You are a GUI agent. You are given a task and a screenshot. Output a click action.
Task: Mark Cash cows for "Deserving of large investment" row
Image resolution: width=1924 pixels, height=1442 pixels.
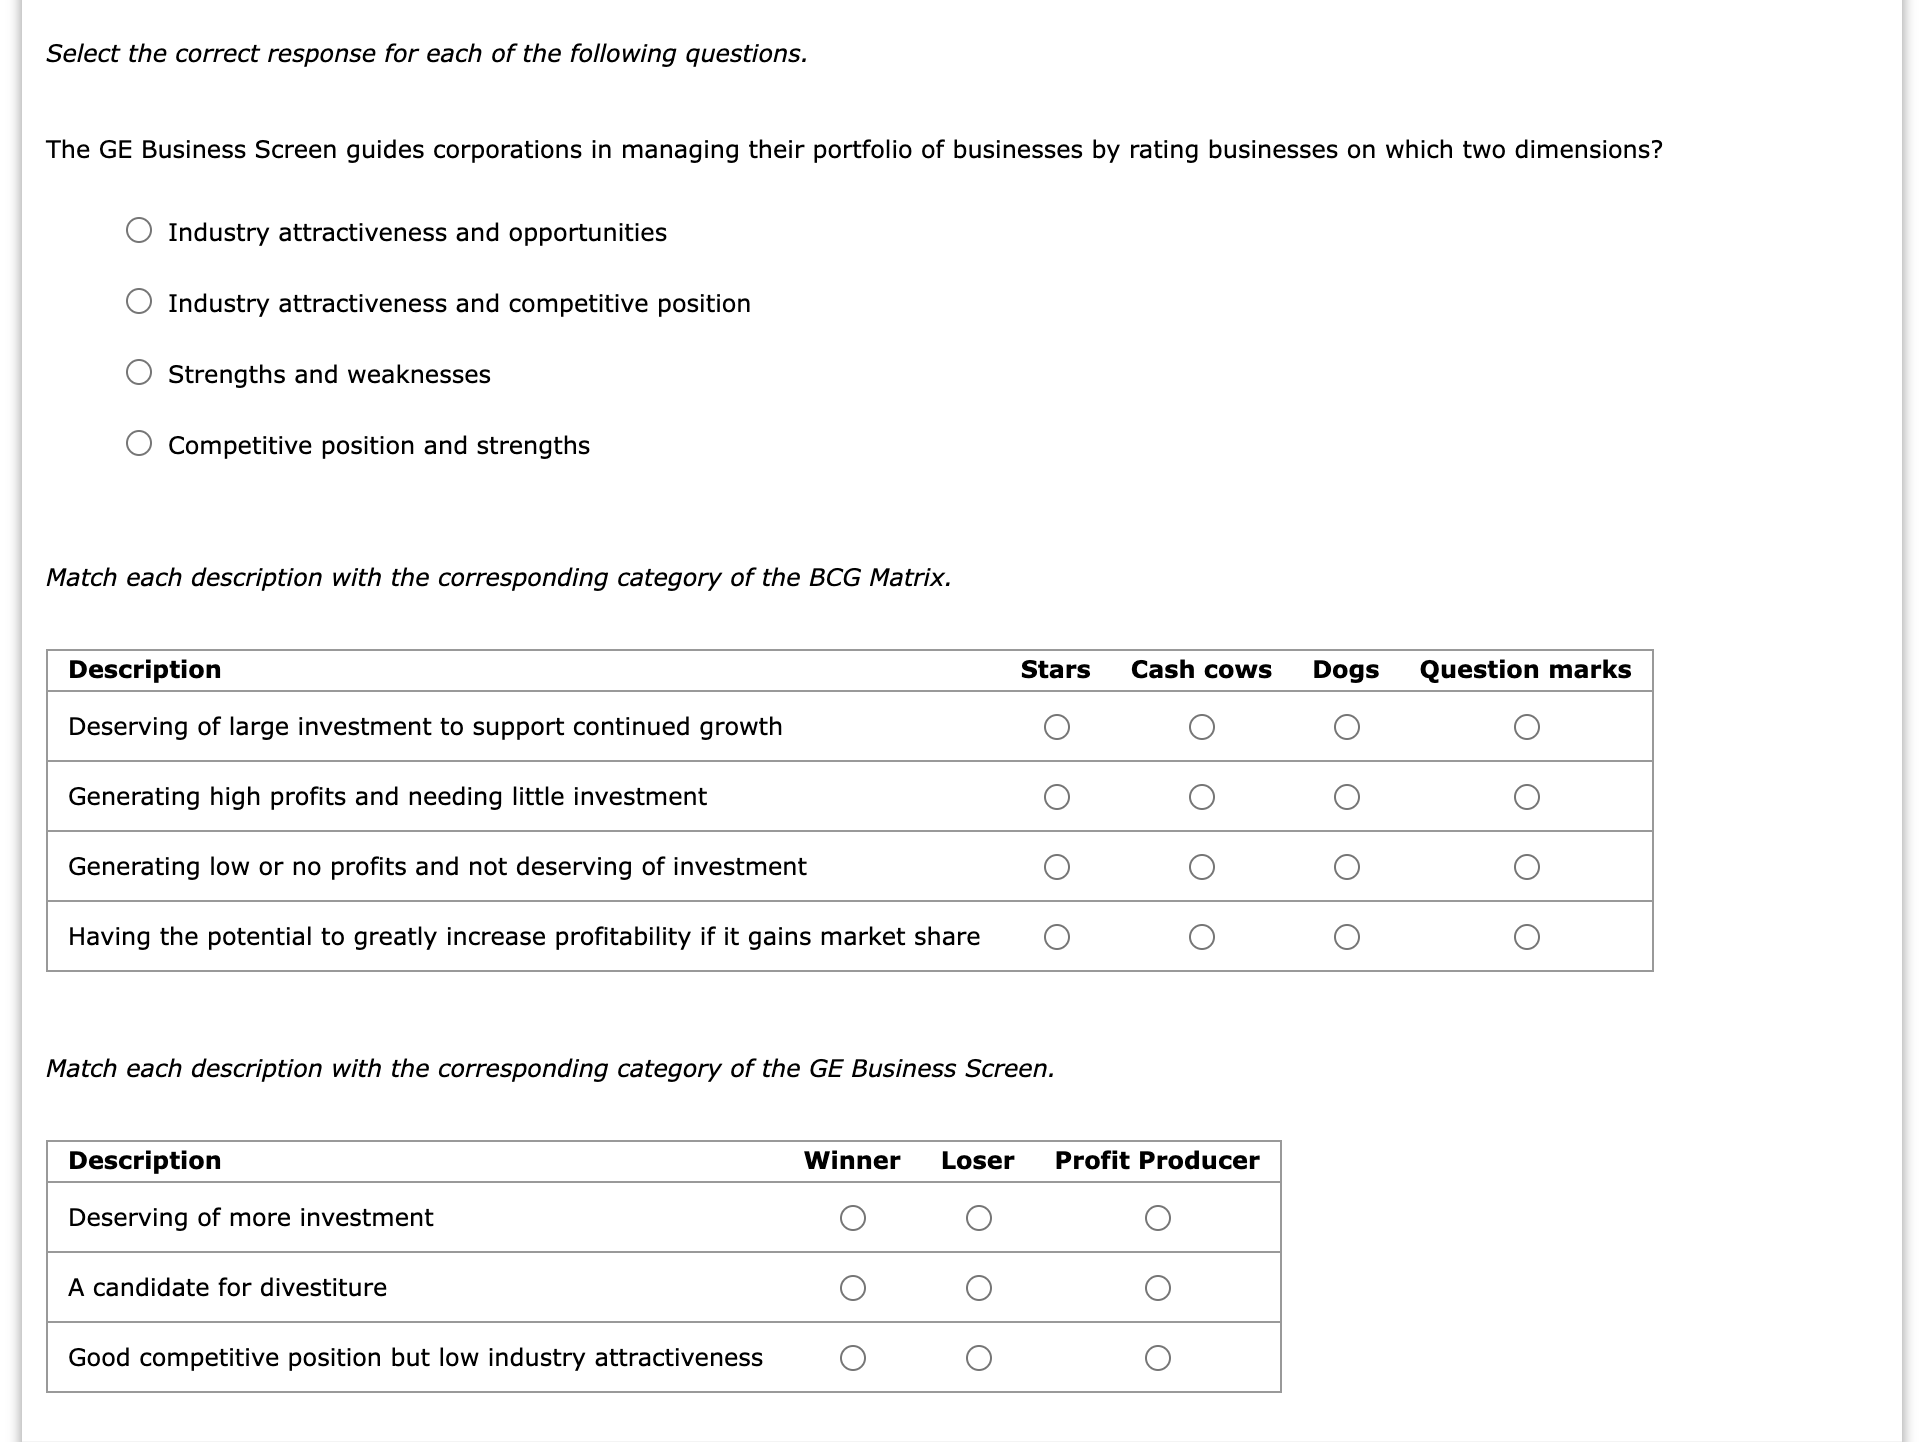pos(1202,728)
